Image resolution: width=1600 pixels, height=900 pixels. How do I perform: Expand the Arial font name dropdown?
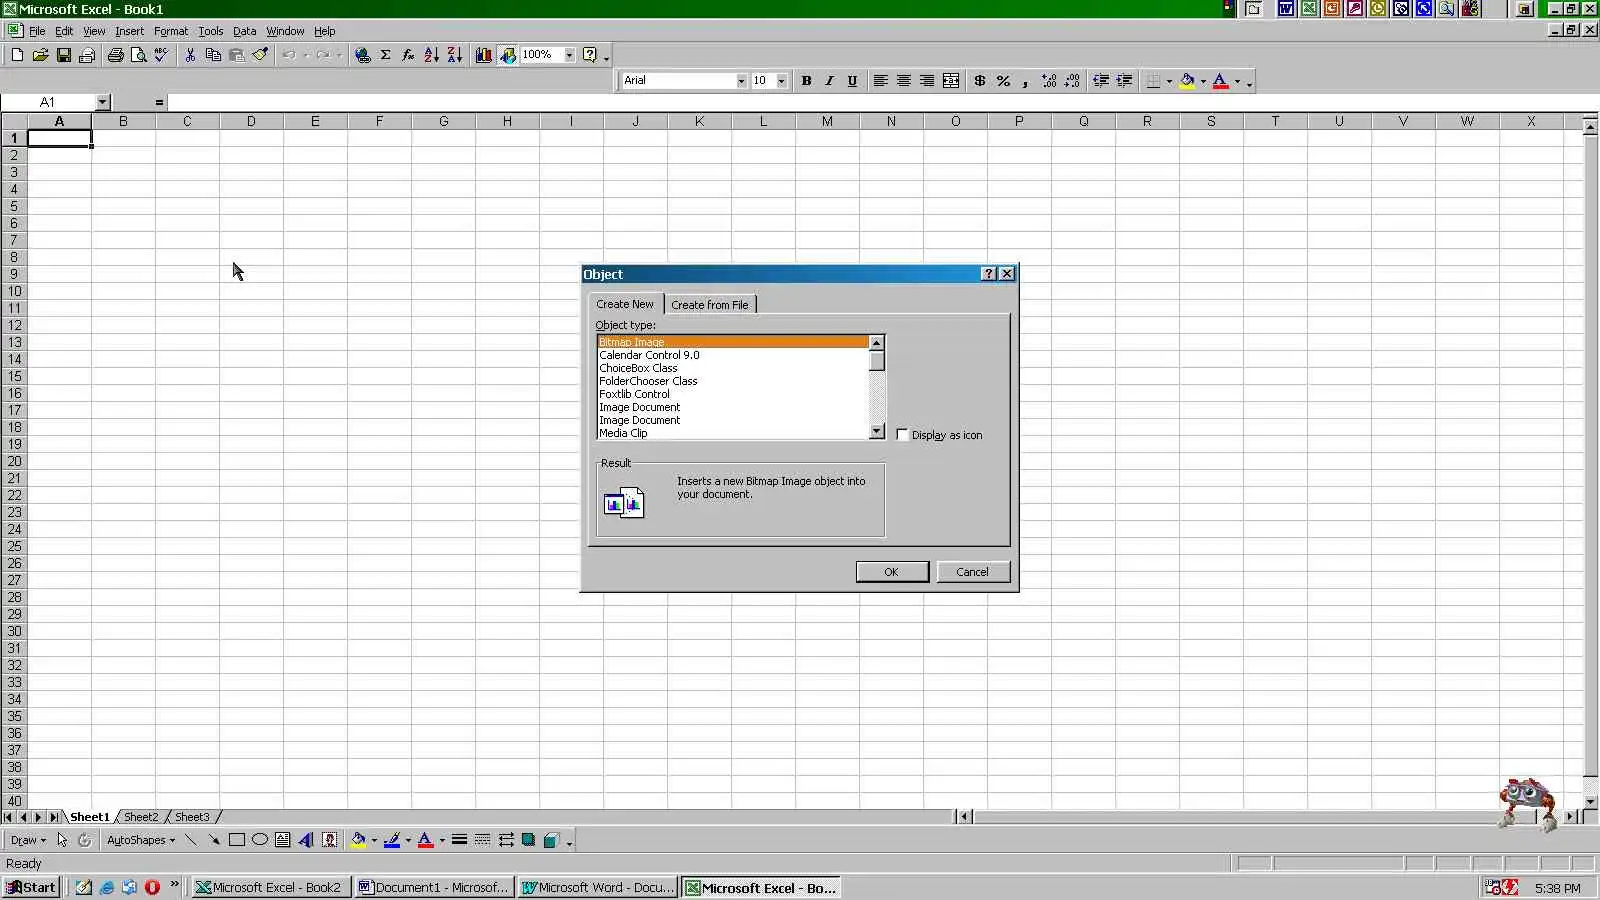741,81
